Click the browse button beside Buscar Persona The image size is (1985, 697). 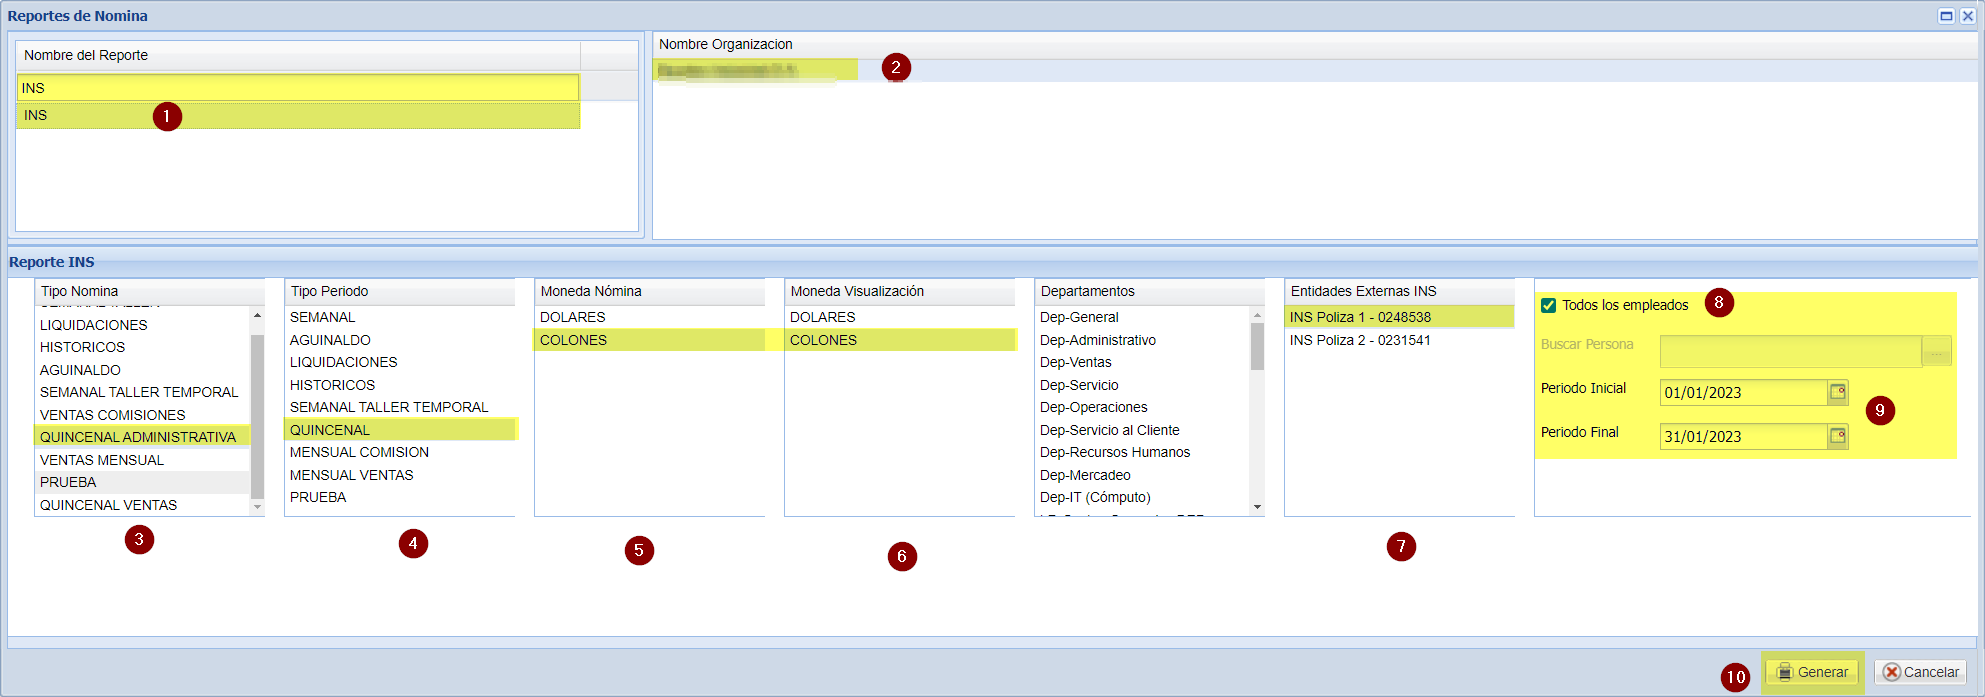1936,351
